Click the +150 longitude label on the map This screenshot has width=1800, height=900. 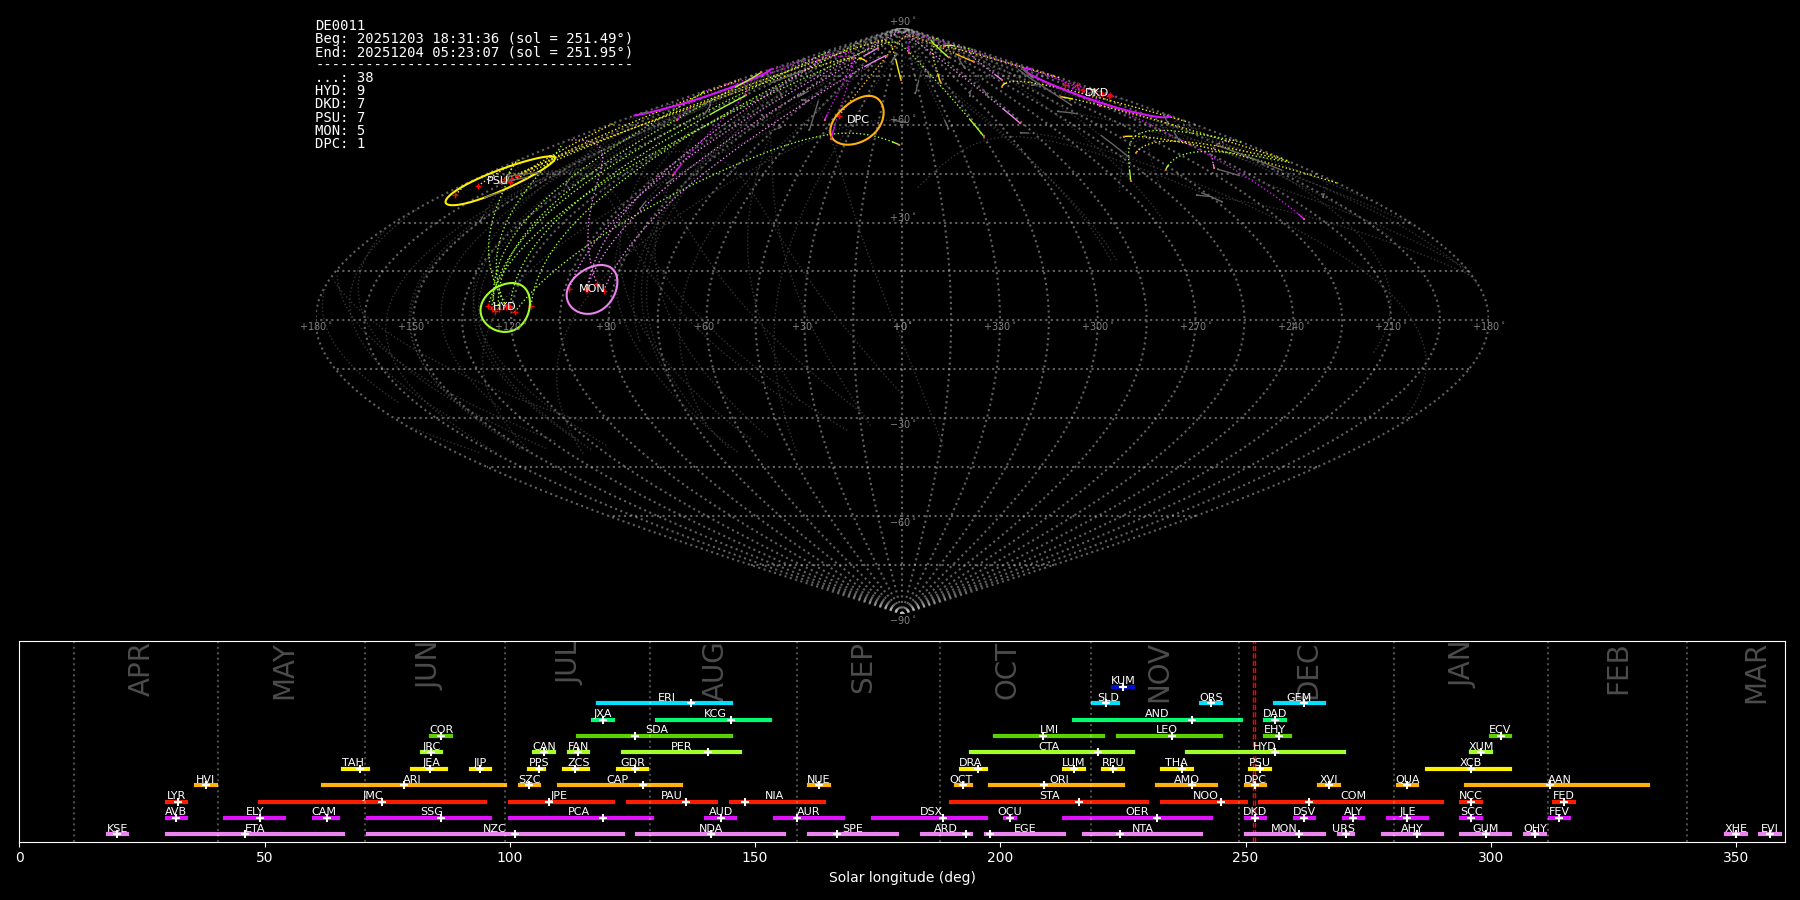pyautogui.click(x=411, y=327)
